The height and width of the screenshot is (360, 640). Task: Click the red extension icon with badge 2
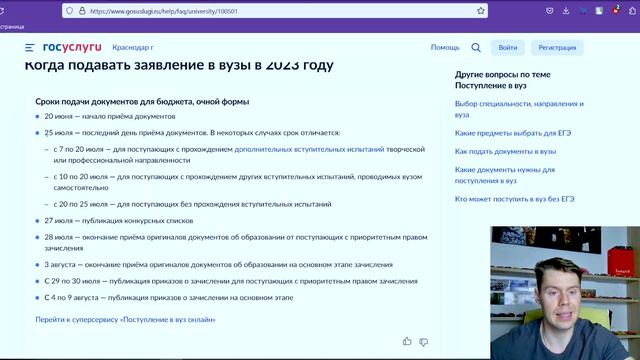pyautogui.click(x=616, y=10)
